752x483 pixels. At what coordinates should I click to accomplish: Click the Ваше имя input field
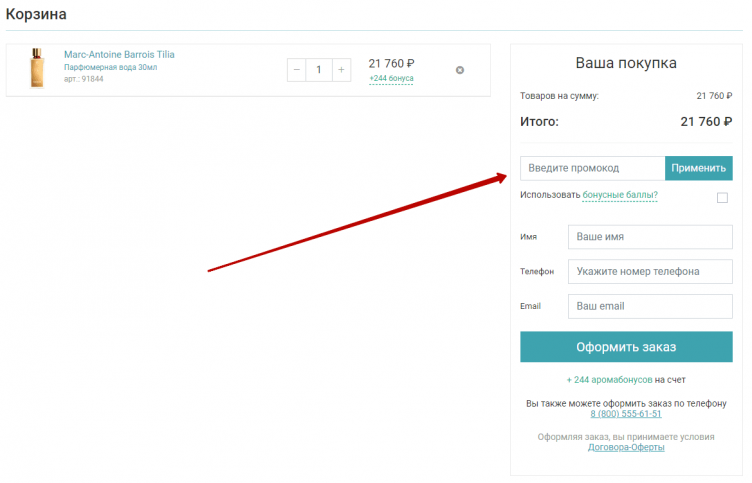click(649, 237)
